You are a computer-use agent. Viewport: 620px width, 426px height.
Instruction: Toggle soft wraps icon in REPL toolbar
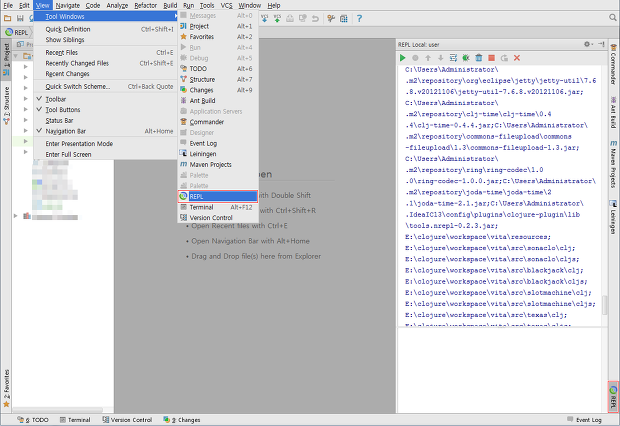(x=453, y=58)
